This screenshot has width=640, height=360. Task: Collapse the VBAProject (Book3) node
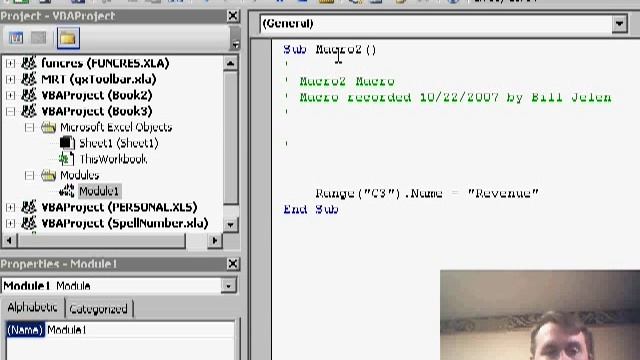pyautogui.click(x=10, y=111)
